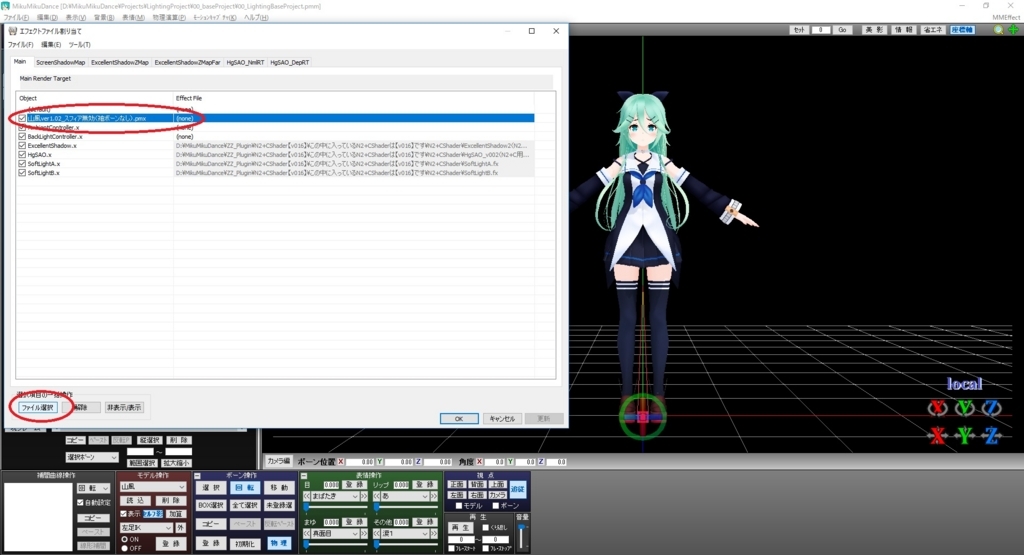Click the lower red X move gizmo
This screenshot has height=555, width=1024.
[938, 435]
